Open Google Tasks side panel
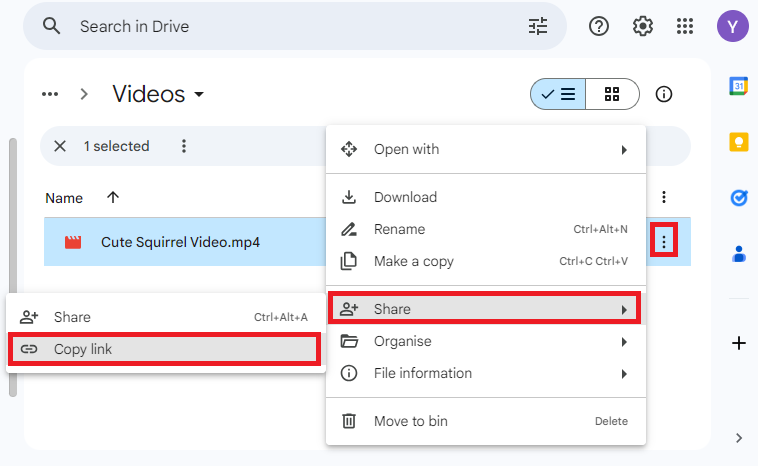Image resolution: width=758 pixels, height=467 pixels. tap(738, 198)
